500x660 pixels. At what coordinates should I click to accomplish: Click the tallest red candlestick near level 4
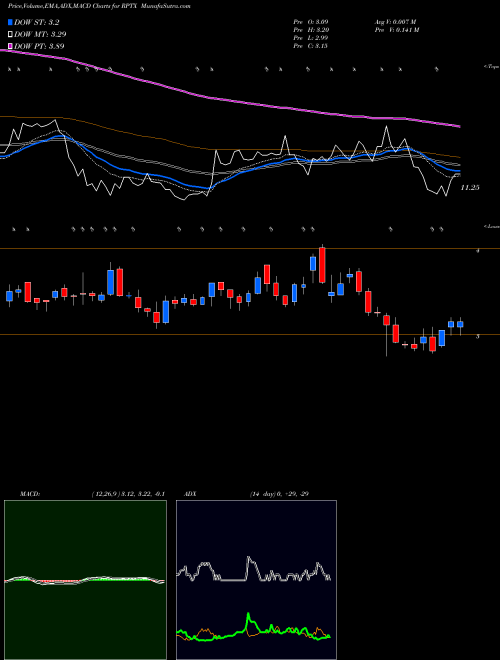322,265
